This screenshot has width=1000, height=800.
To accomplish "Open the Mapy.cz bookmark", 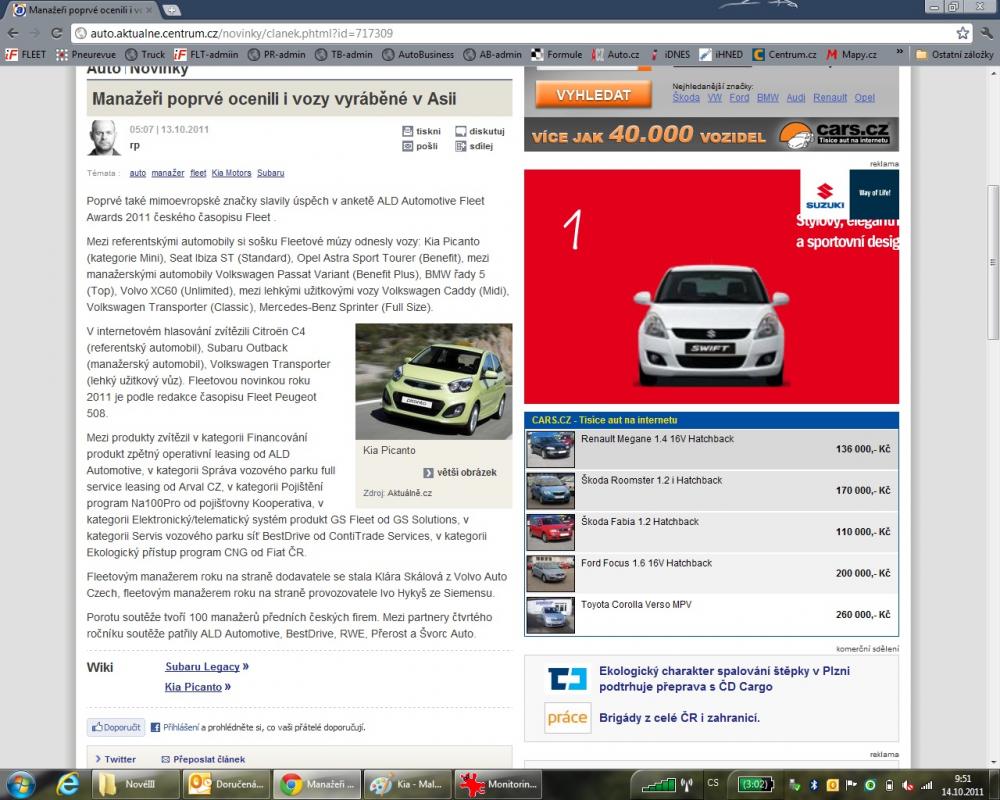I will coord(851,54).
